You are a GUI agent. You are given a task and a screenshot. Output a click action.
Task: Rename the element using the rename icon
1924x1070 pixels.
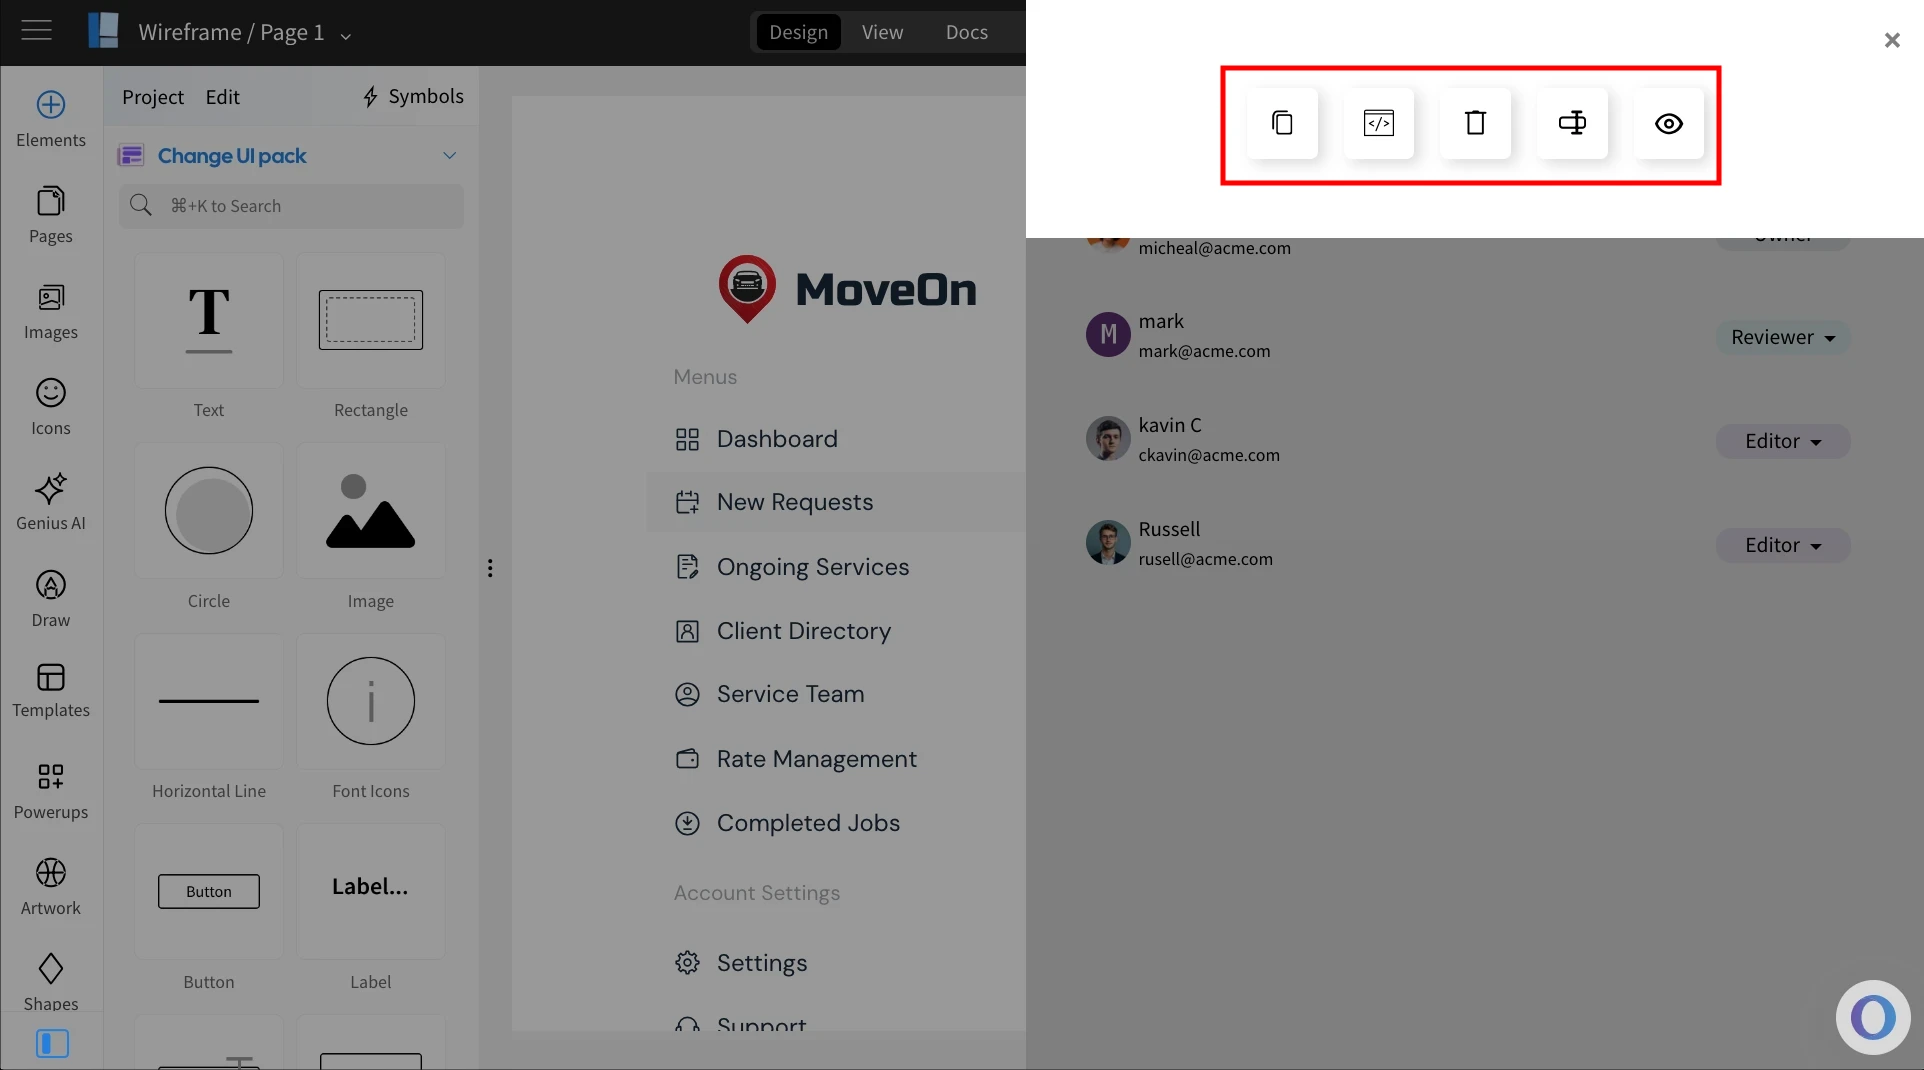tap(1571, 124)
